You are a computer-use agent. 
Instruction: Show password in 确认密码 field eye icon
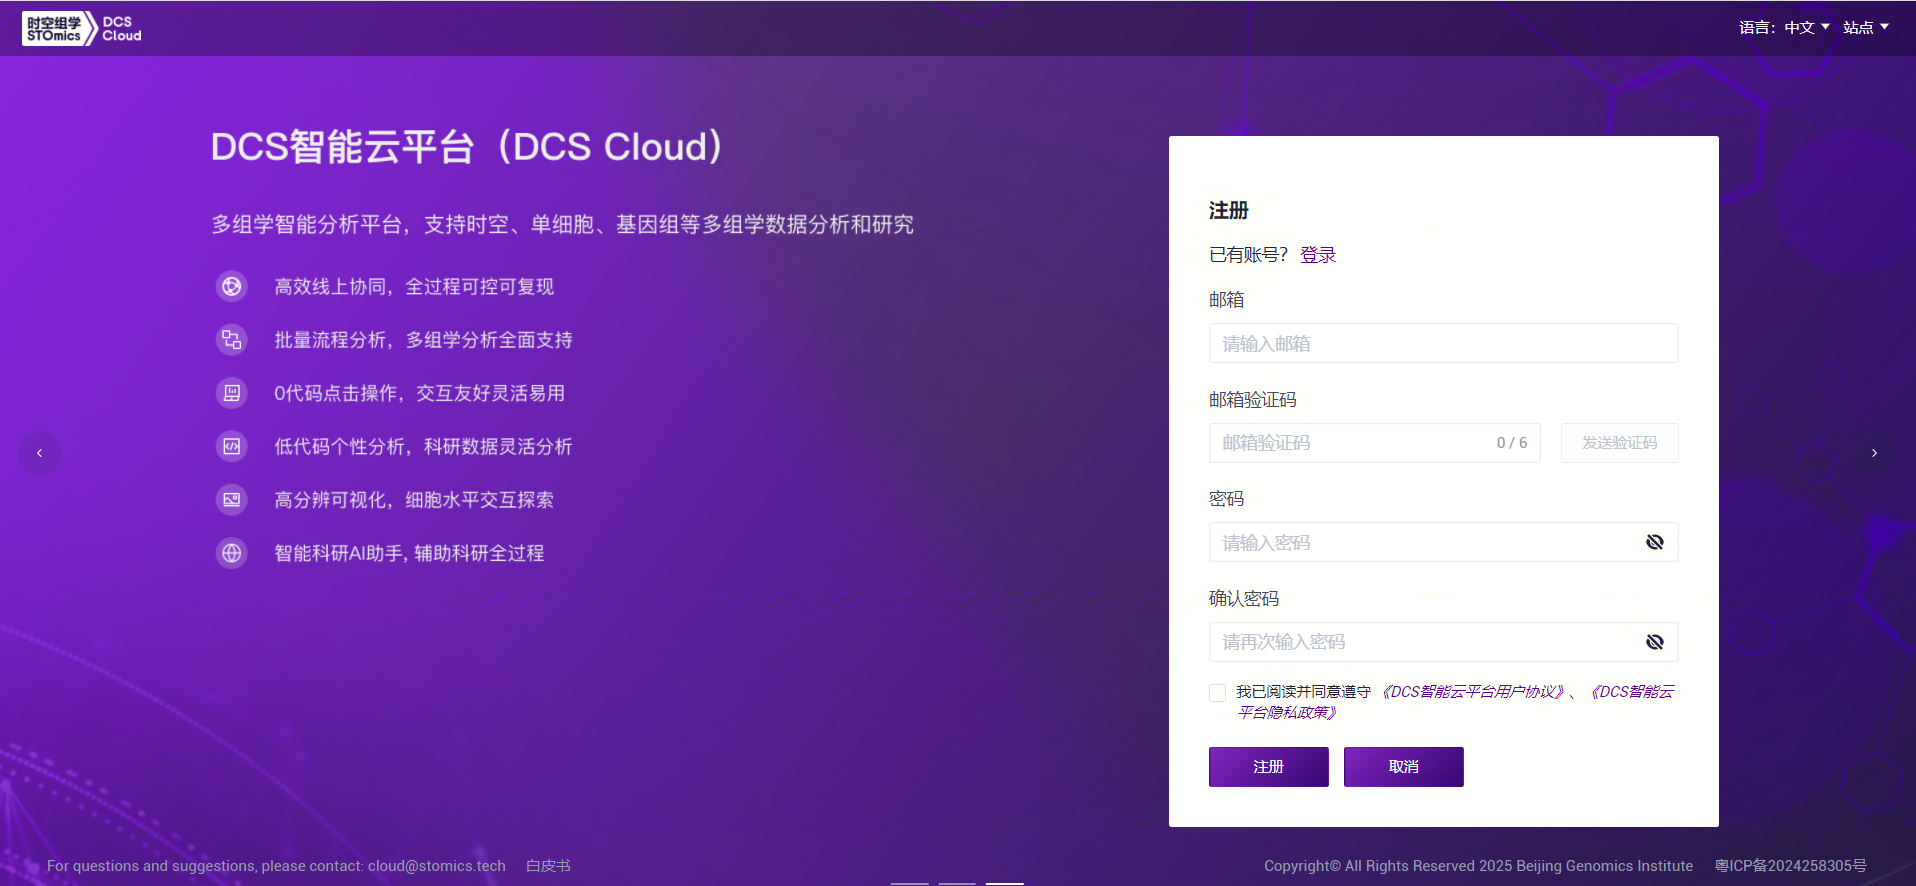(1655, 642)
